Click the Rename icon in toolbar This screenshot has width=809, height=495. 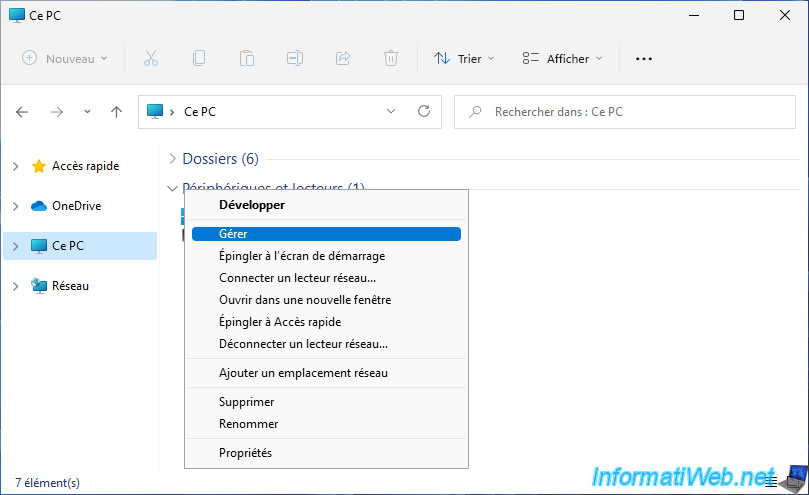pyautogui.click(x=295, y=59)
